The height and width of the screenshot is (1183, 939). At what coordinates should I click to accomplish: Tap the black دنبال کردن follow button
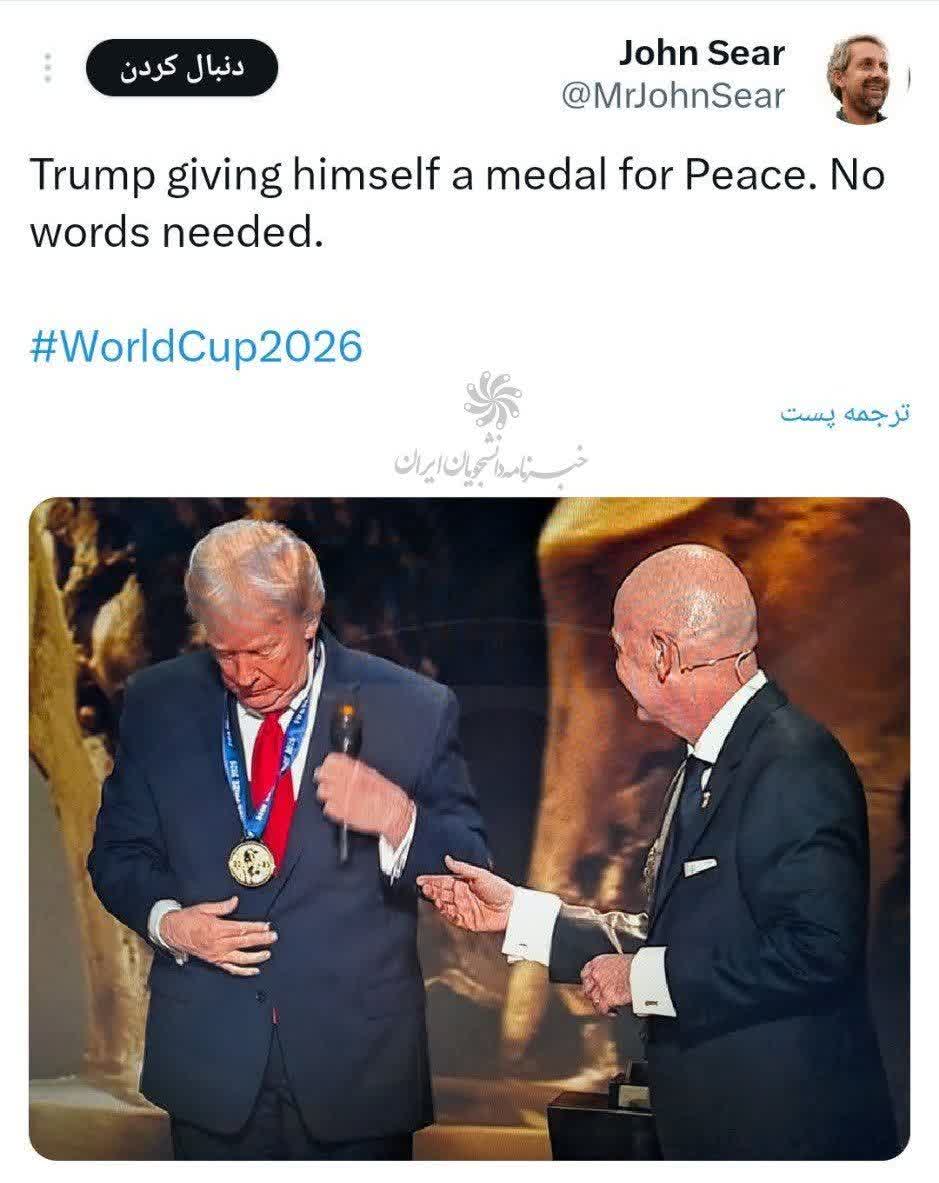pos(182,67)
